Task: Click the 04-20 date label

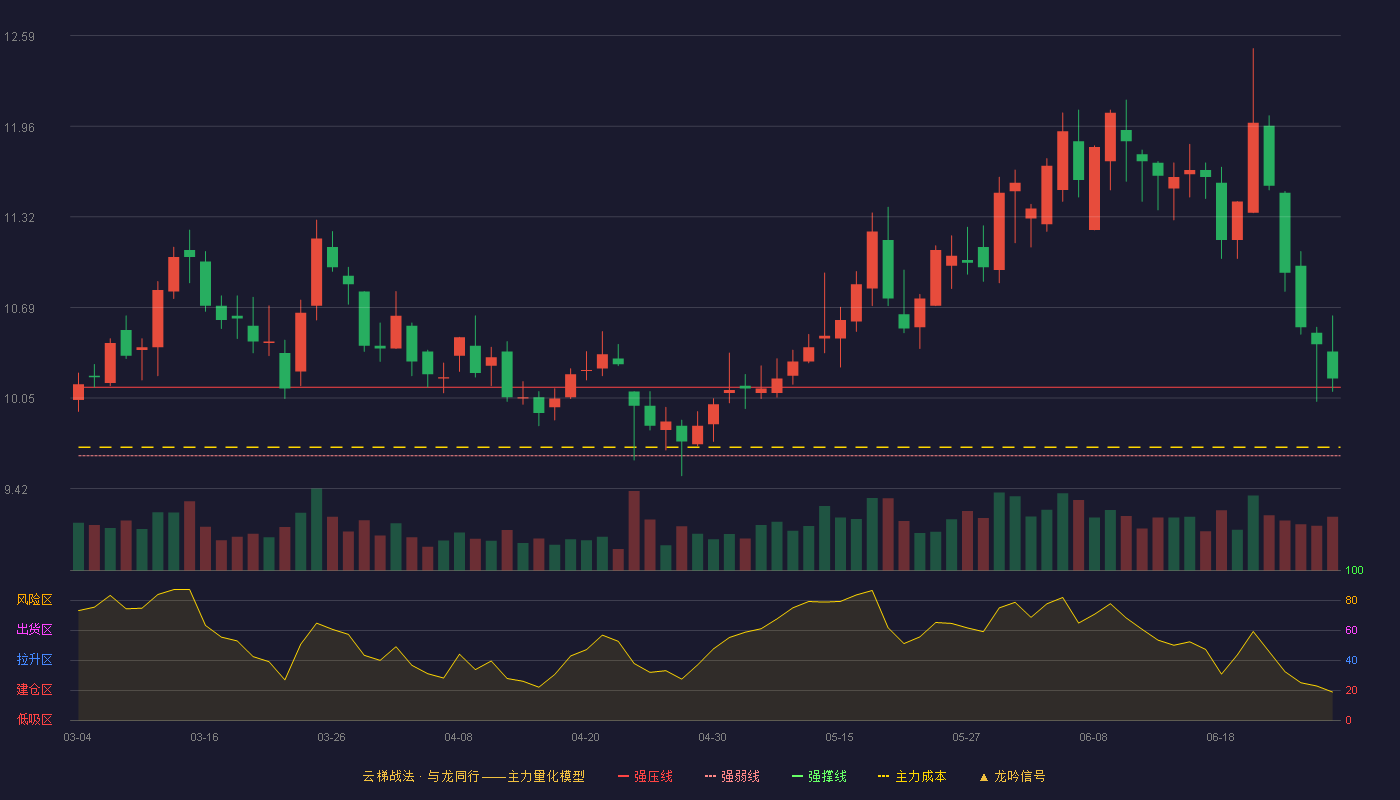Action: pyautogui.click(x=585, y=737)
